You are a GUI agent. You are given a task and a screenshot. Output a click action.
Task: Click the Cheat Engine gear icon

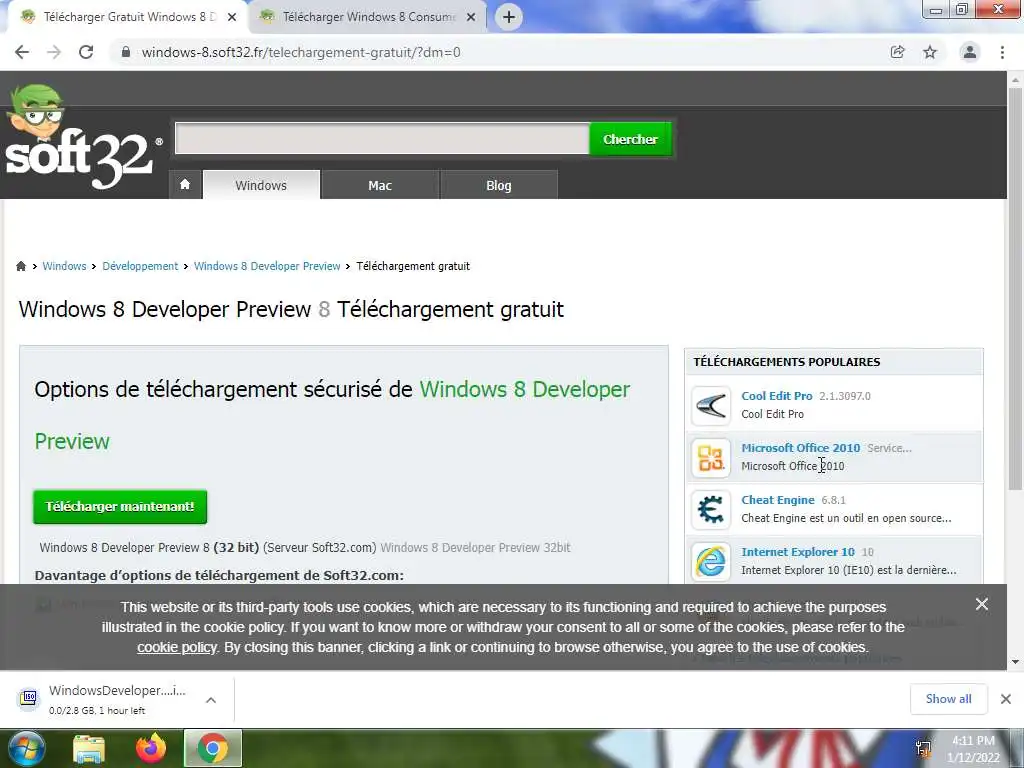pos(711,510)
